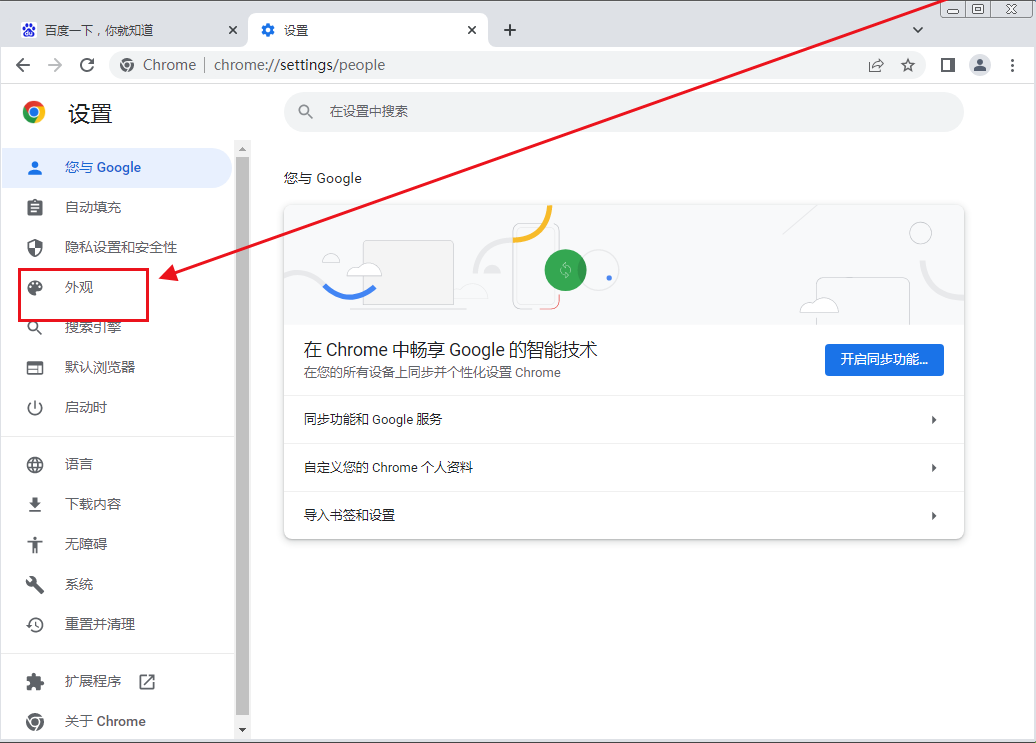
Task: Open 启动时 settings section
Action: (x=117, y=407)
